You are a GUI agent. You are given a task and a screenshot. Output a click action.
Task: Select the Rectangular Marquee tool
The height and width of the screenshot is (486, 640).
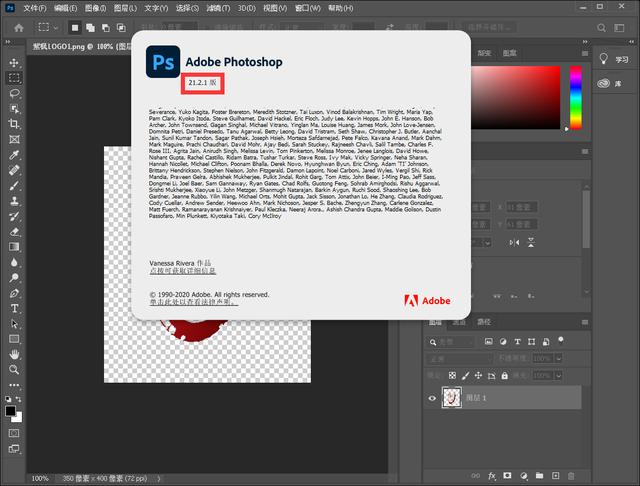[x=14, y=78]
